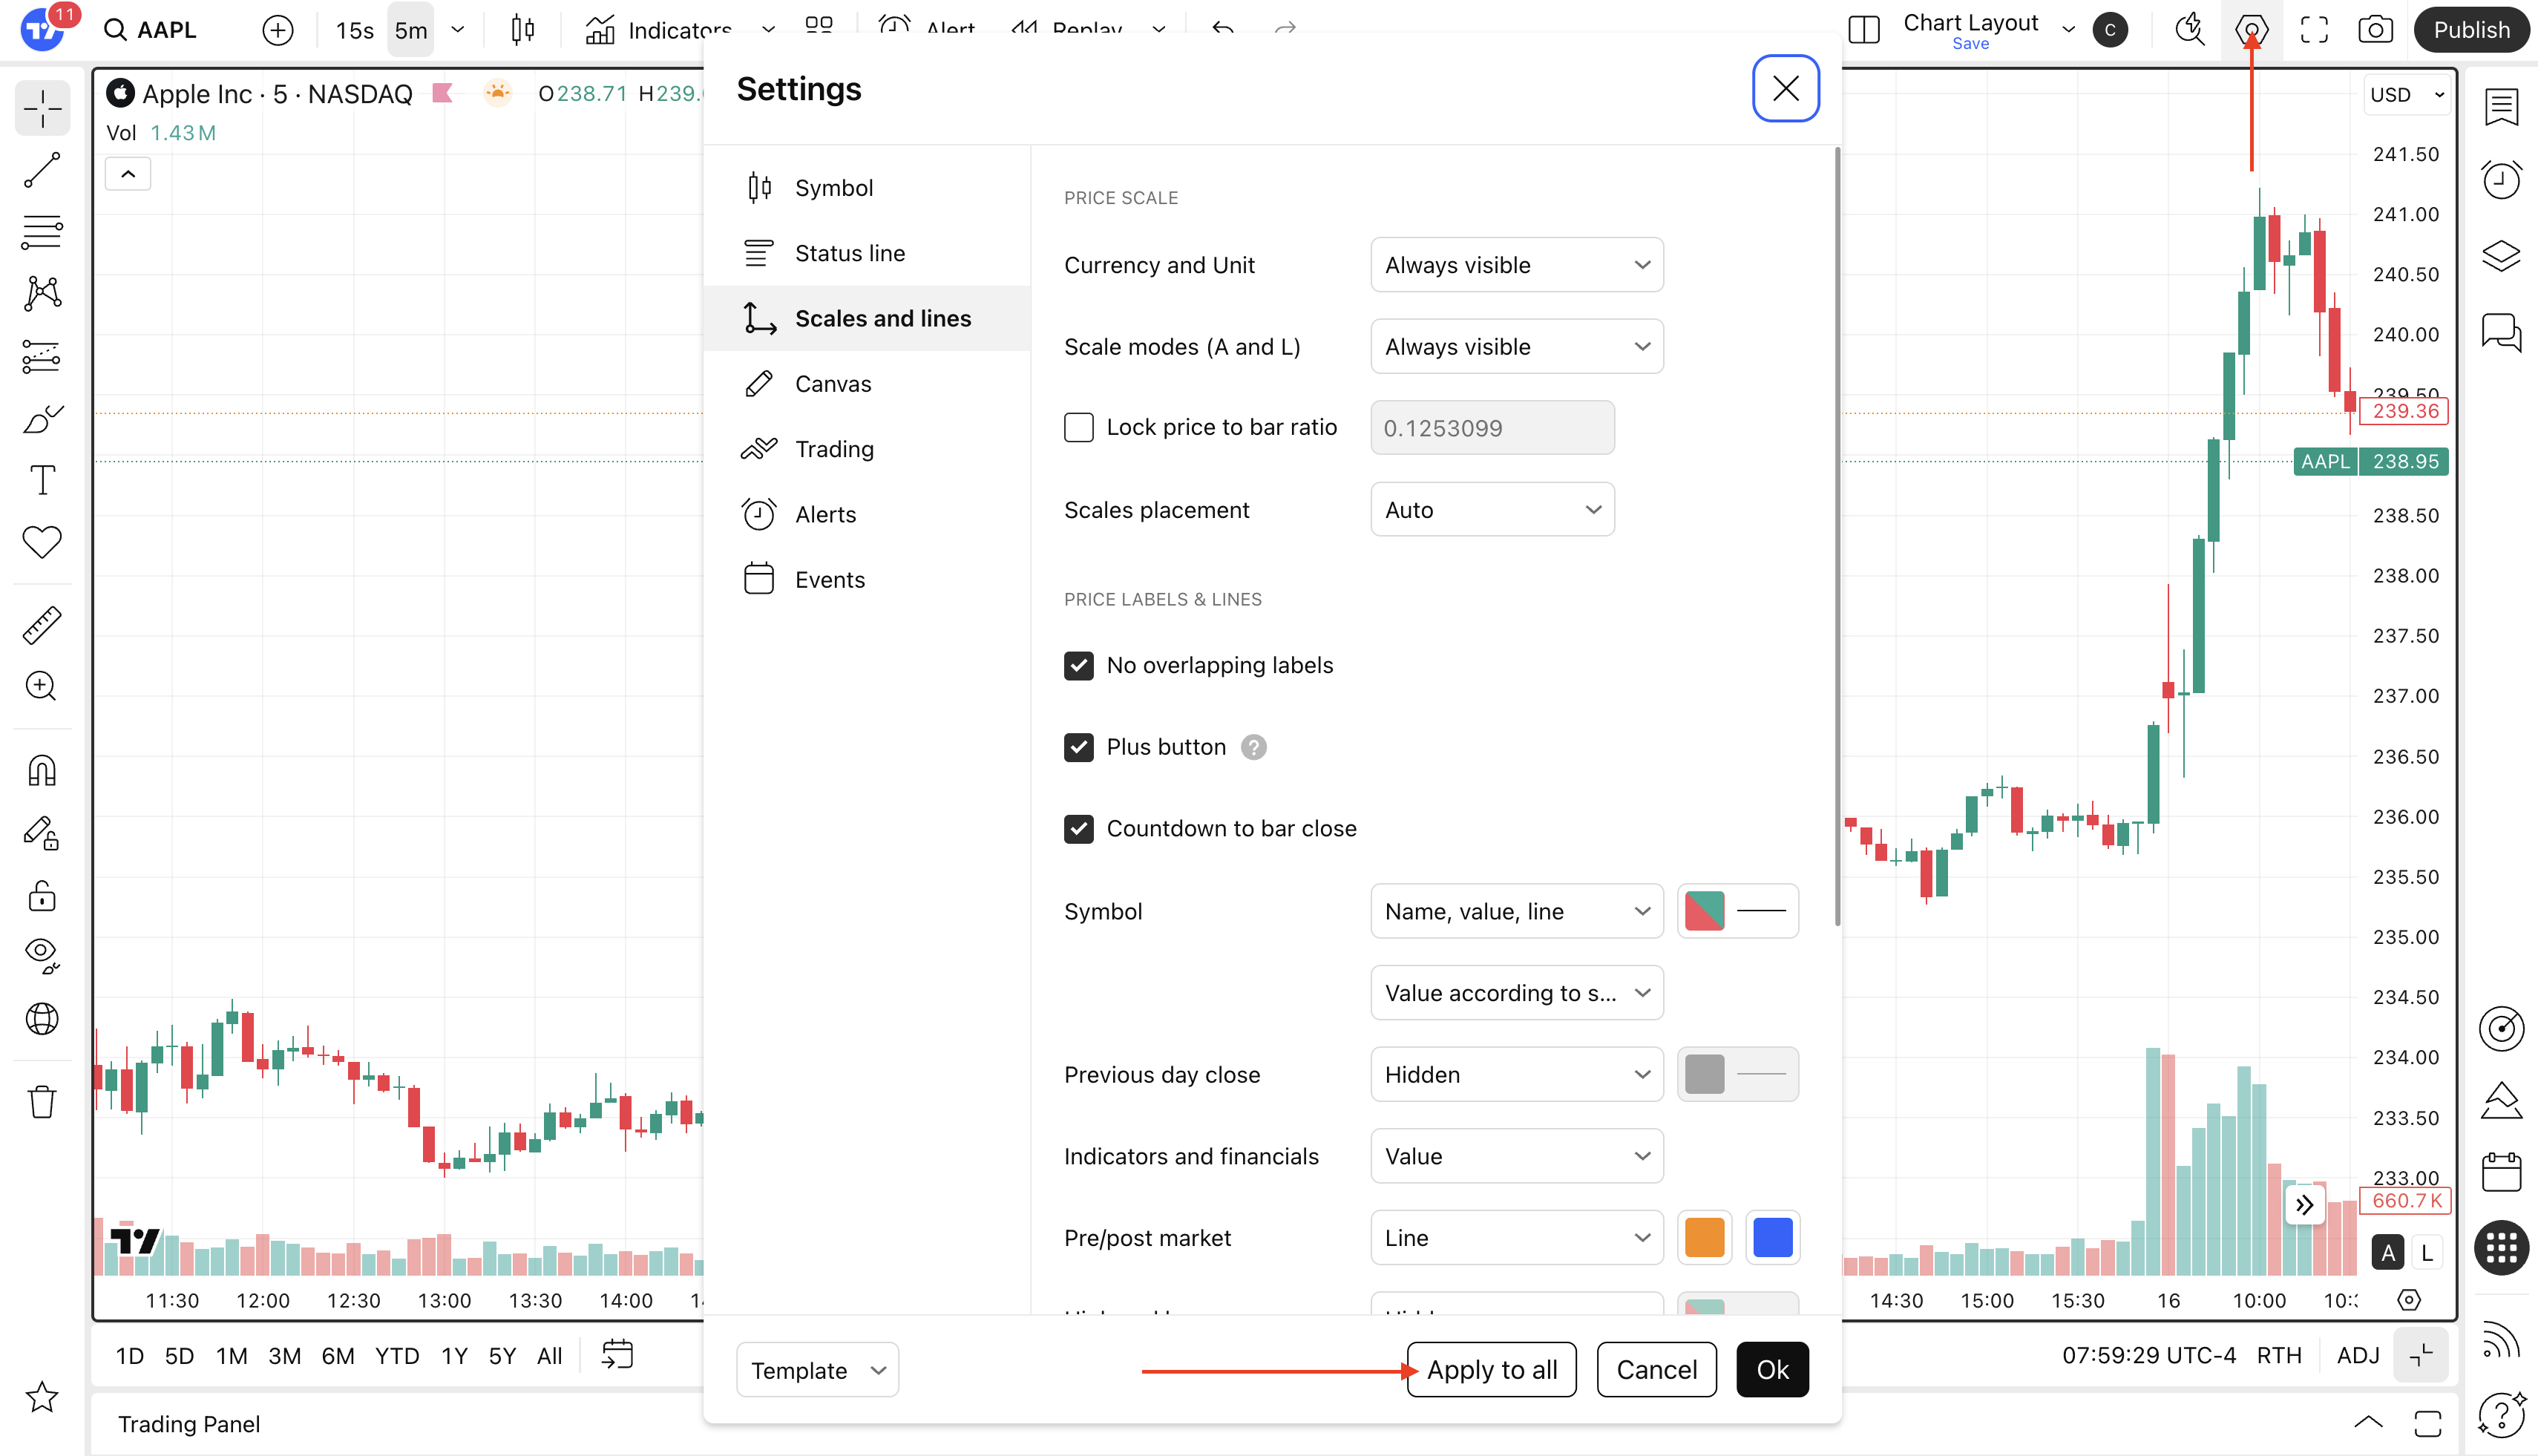Image resolution: width=2538 pixels, height=1456 pixels.
Task: Open the alerts clock icon in right sidebar
Action: click(x=2501, y=180)
